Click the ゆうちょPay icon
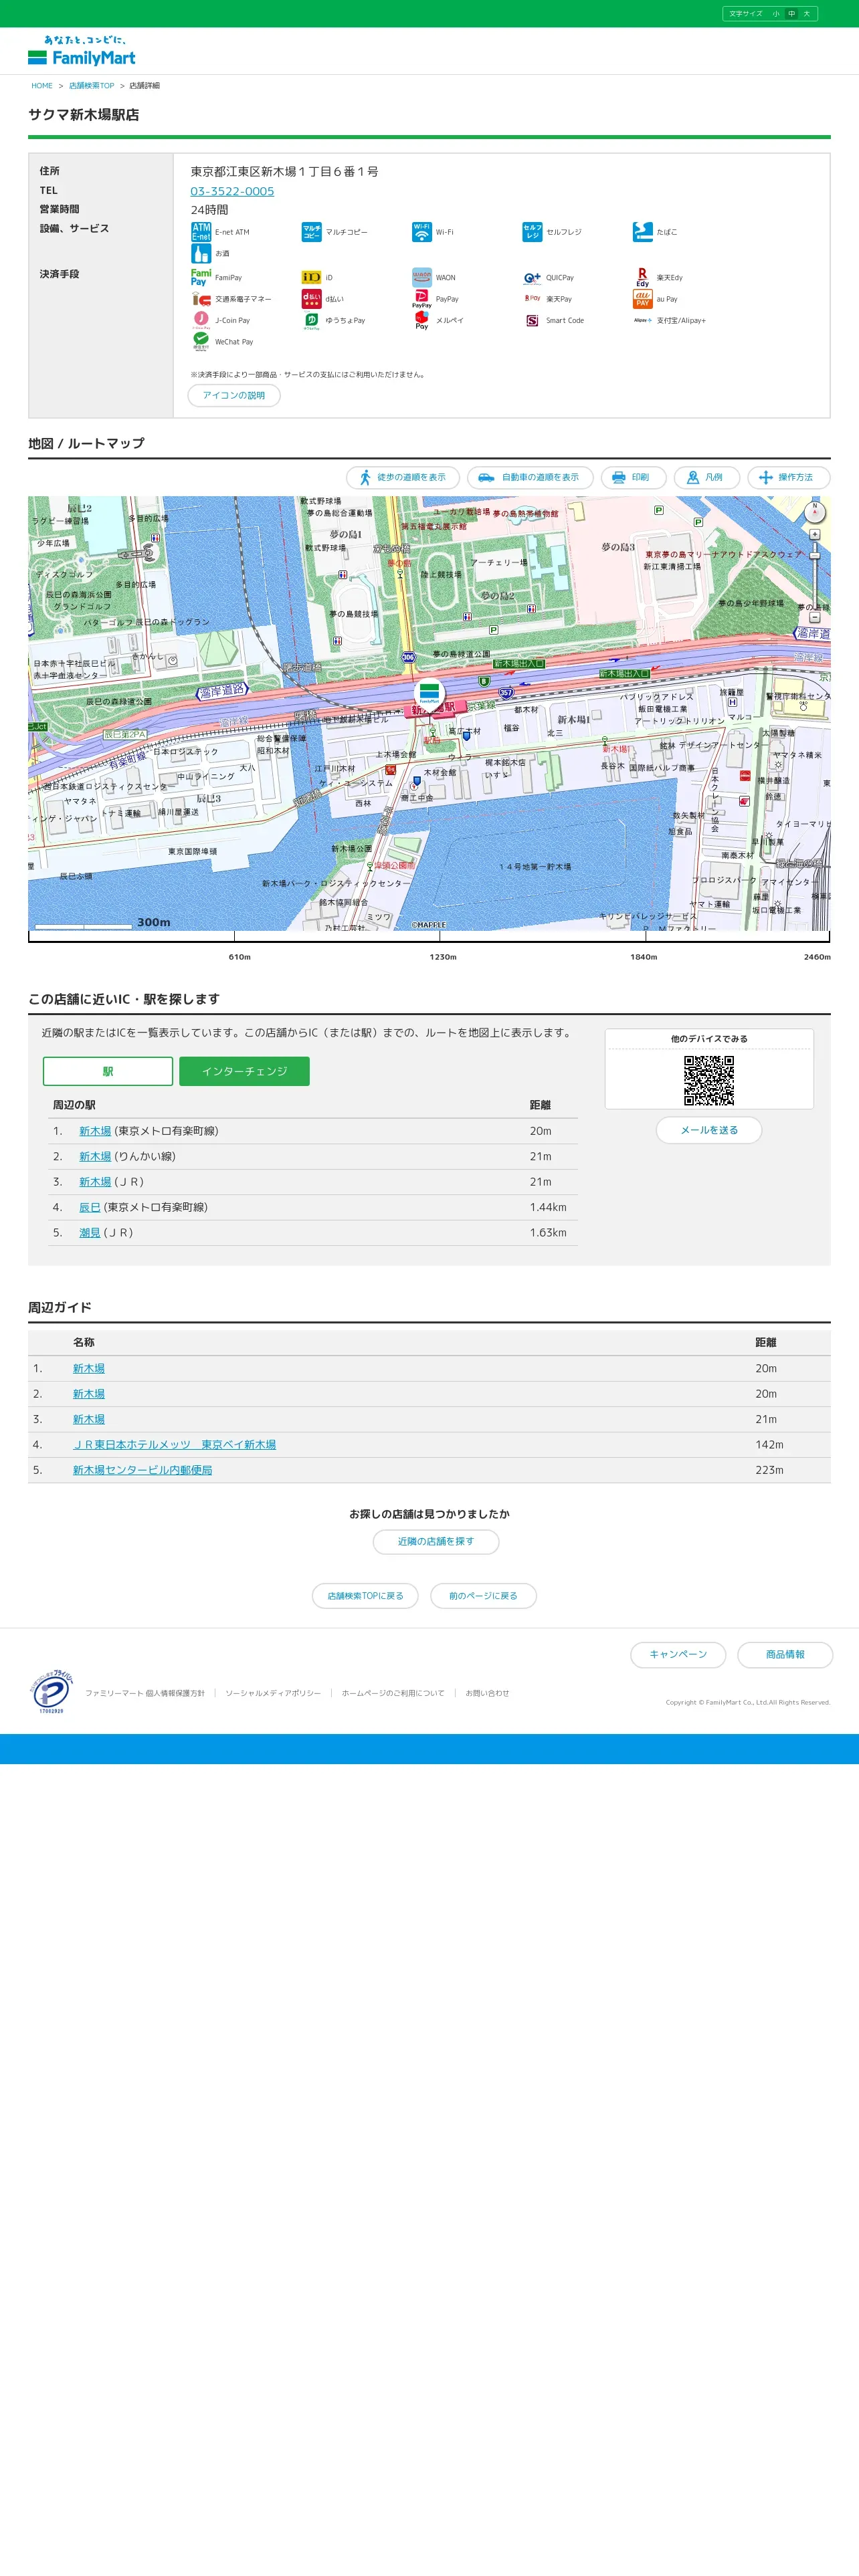Screen dimensions: 859x2576 coord(311,320)
